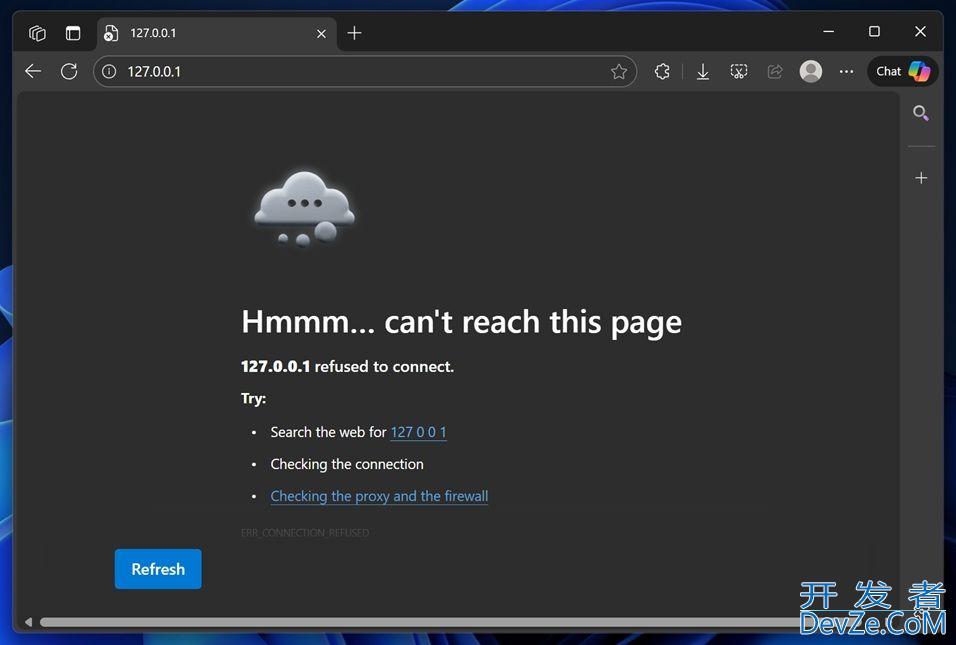Follow the '127 0 0 1' web search link
The width and height of the screenshot is (956, 645).
click(418, 432)
